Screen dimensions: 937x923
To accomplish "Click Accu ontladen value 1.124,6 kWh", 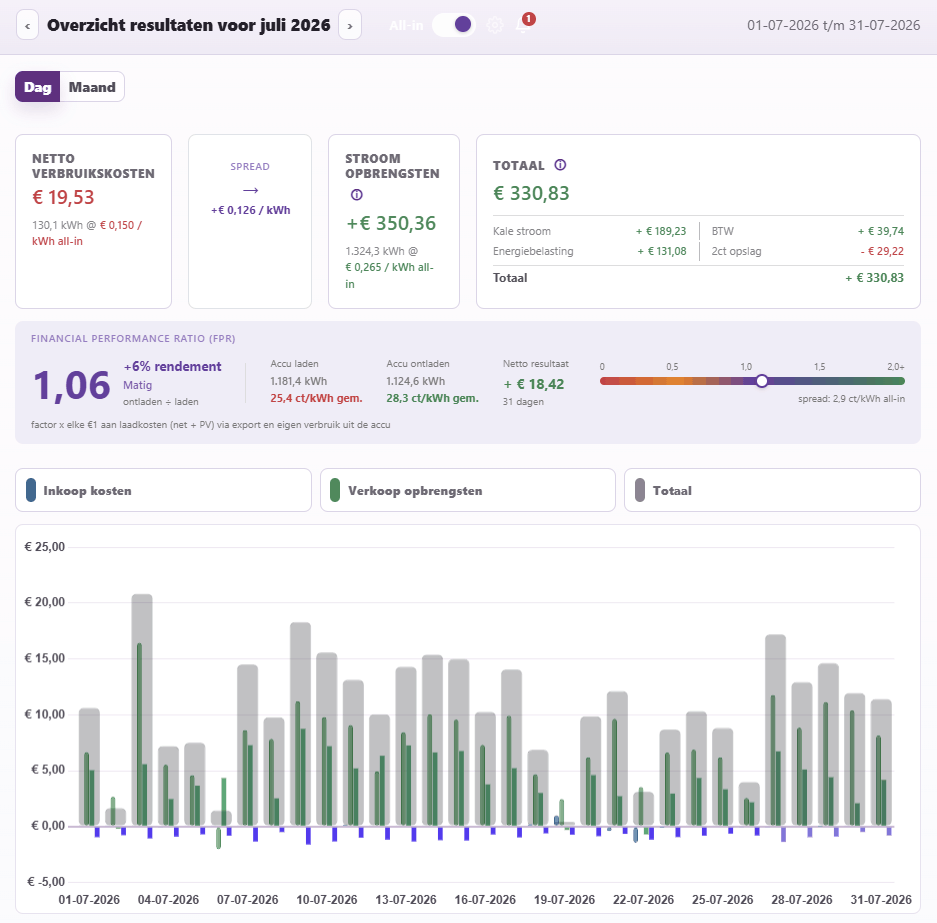I will point(415,381).
